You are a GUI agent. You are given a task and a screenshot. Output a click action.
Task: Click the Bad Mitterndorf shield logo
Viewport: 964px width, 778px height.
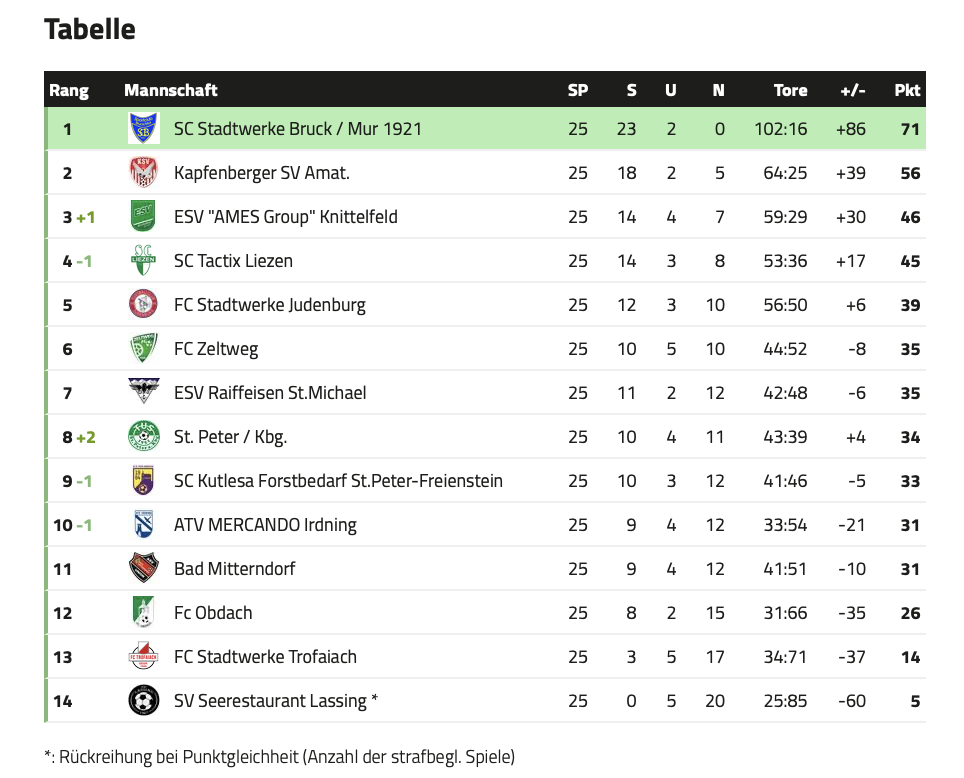coord(144,568)
